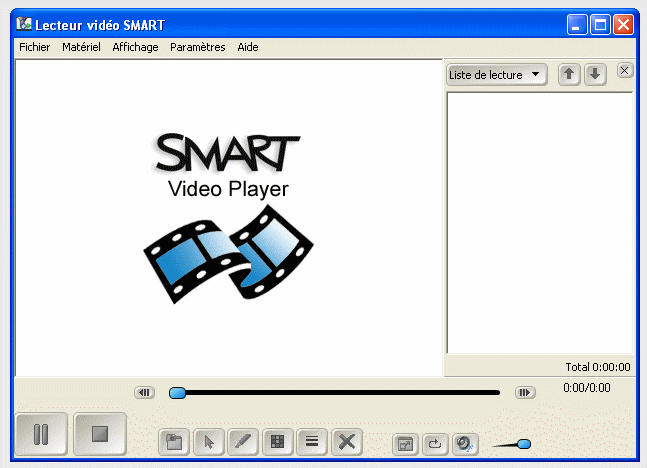Select the pen drawing tool
The image size is (647, 468).
[243, 442]
